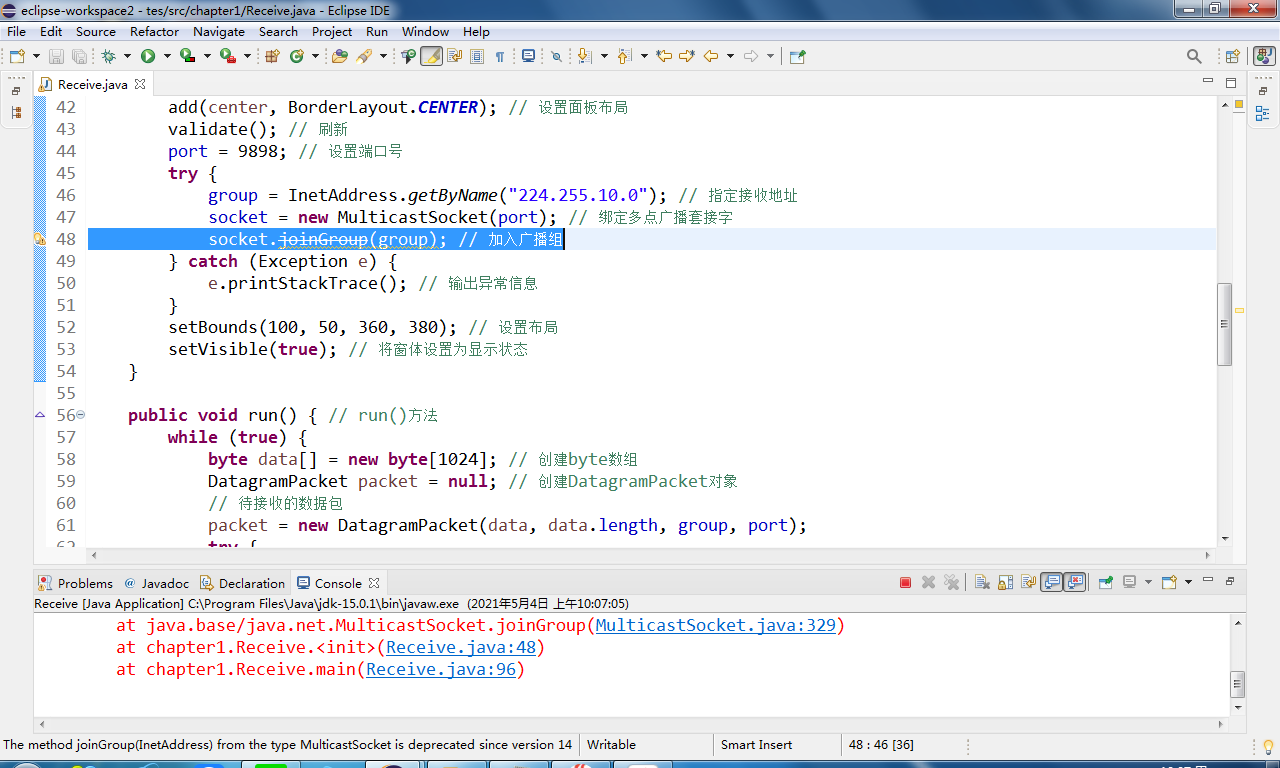Create a New Java Package icon

point(272,56)
